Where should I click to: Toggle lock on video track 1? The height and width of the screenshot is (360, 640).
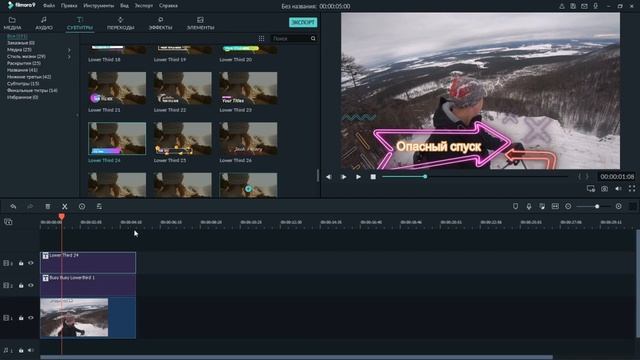(21, 318)
